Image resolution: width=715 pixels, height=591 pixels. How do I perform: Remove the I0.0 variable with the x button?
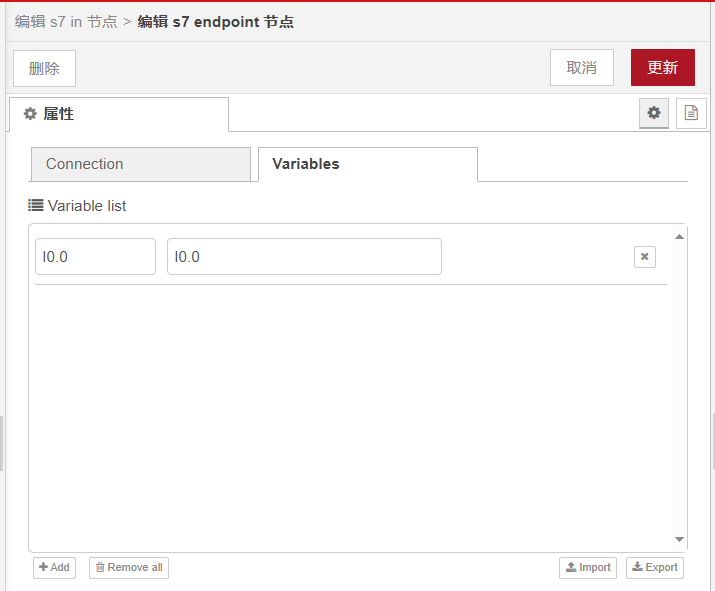(645, 257)
